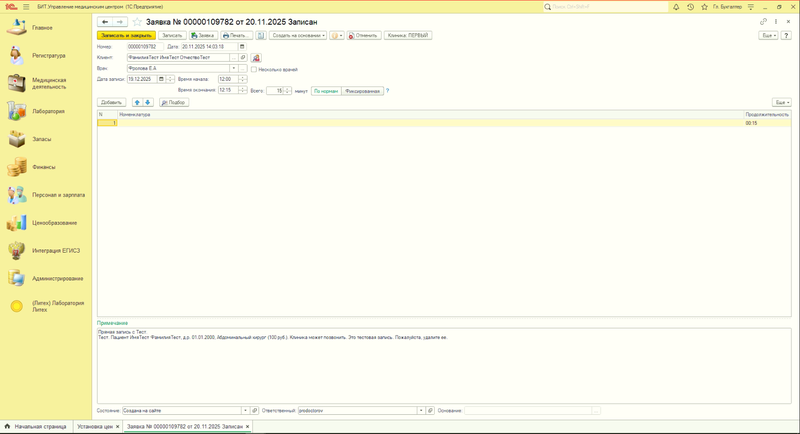Click the Записать и закрыть button
The width and height of the screenshot is (800, 434).
point(126,35)
